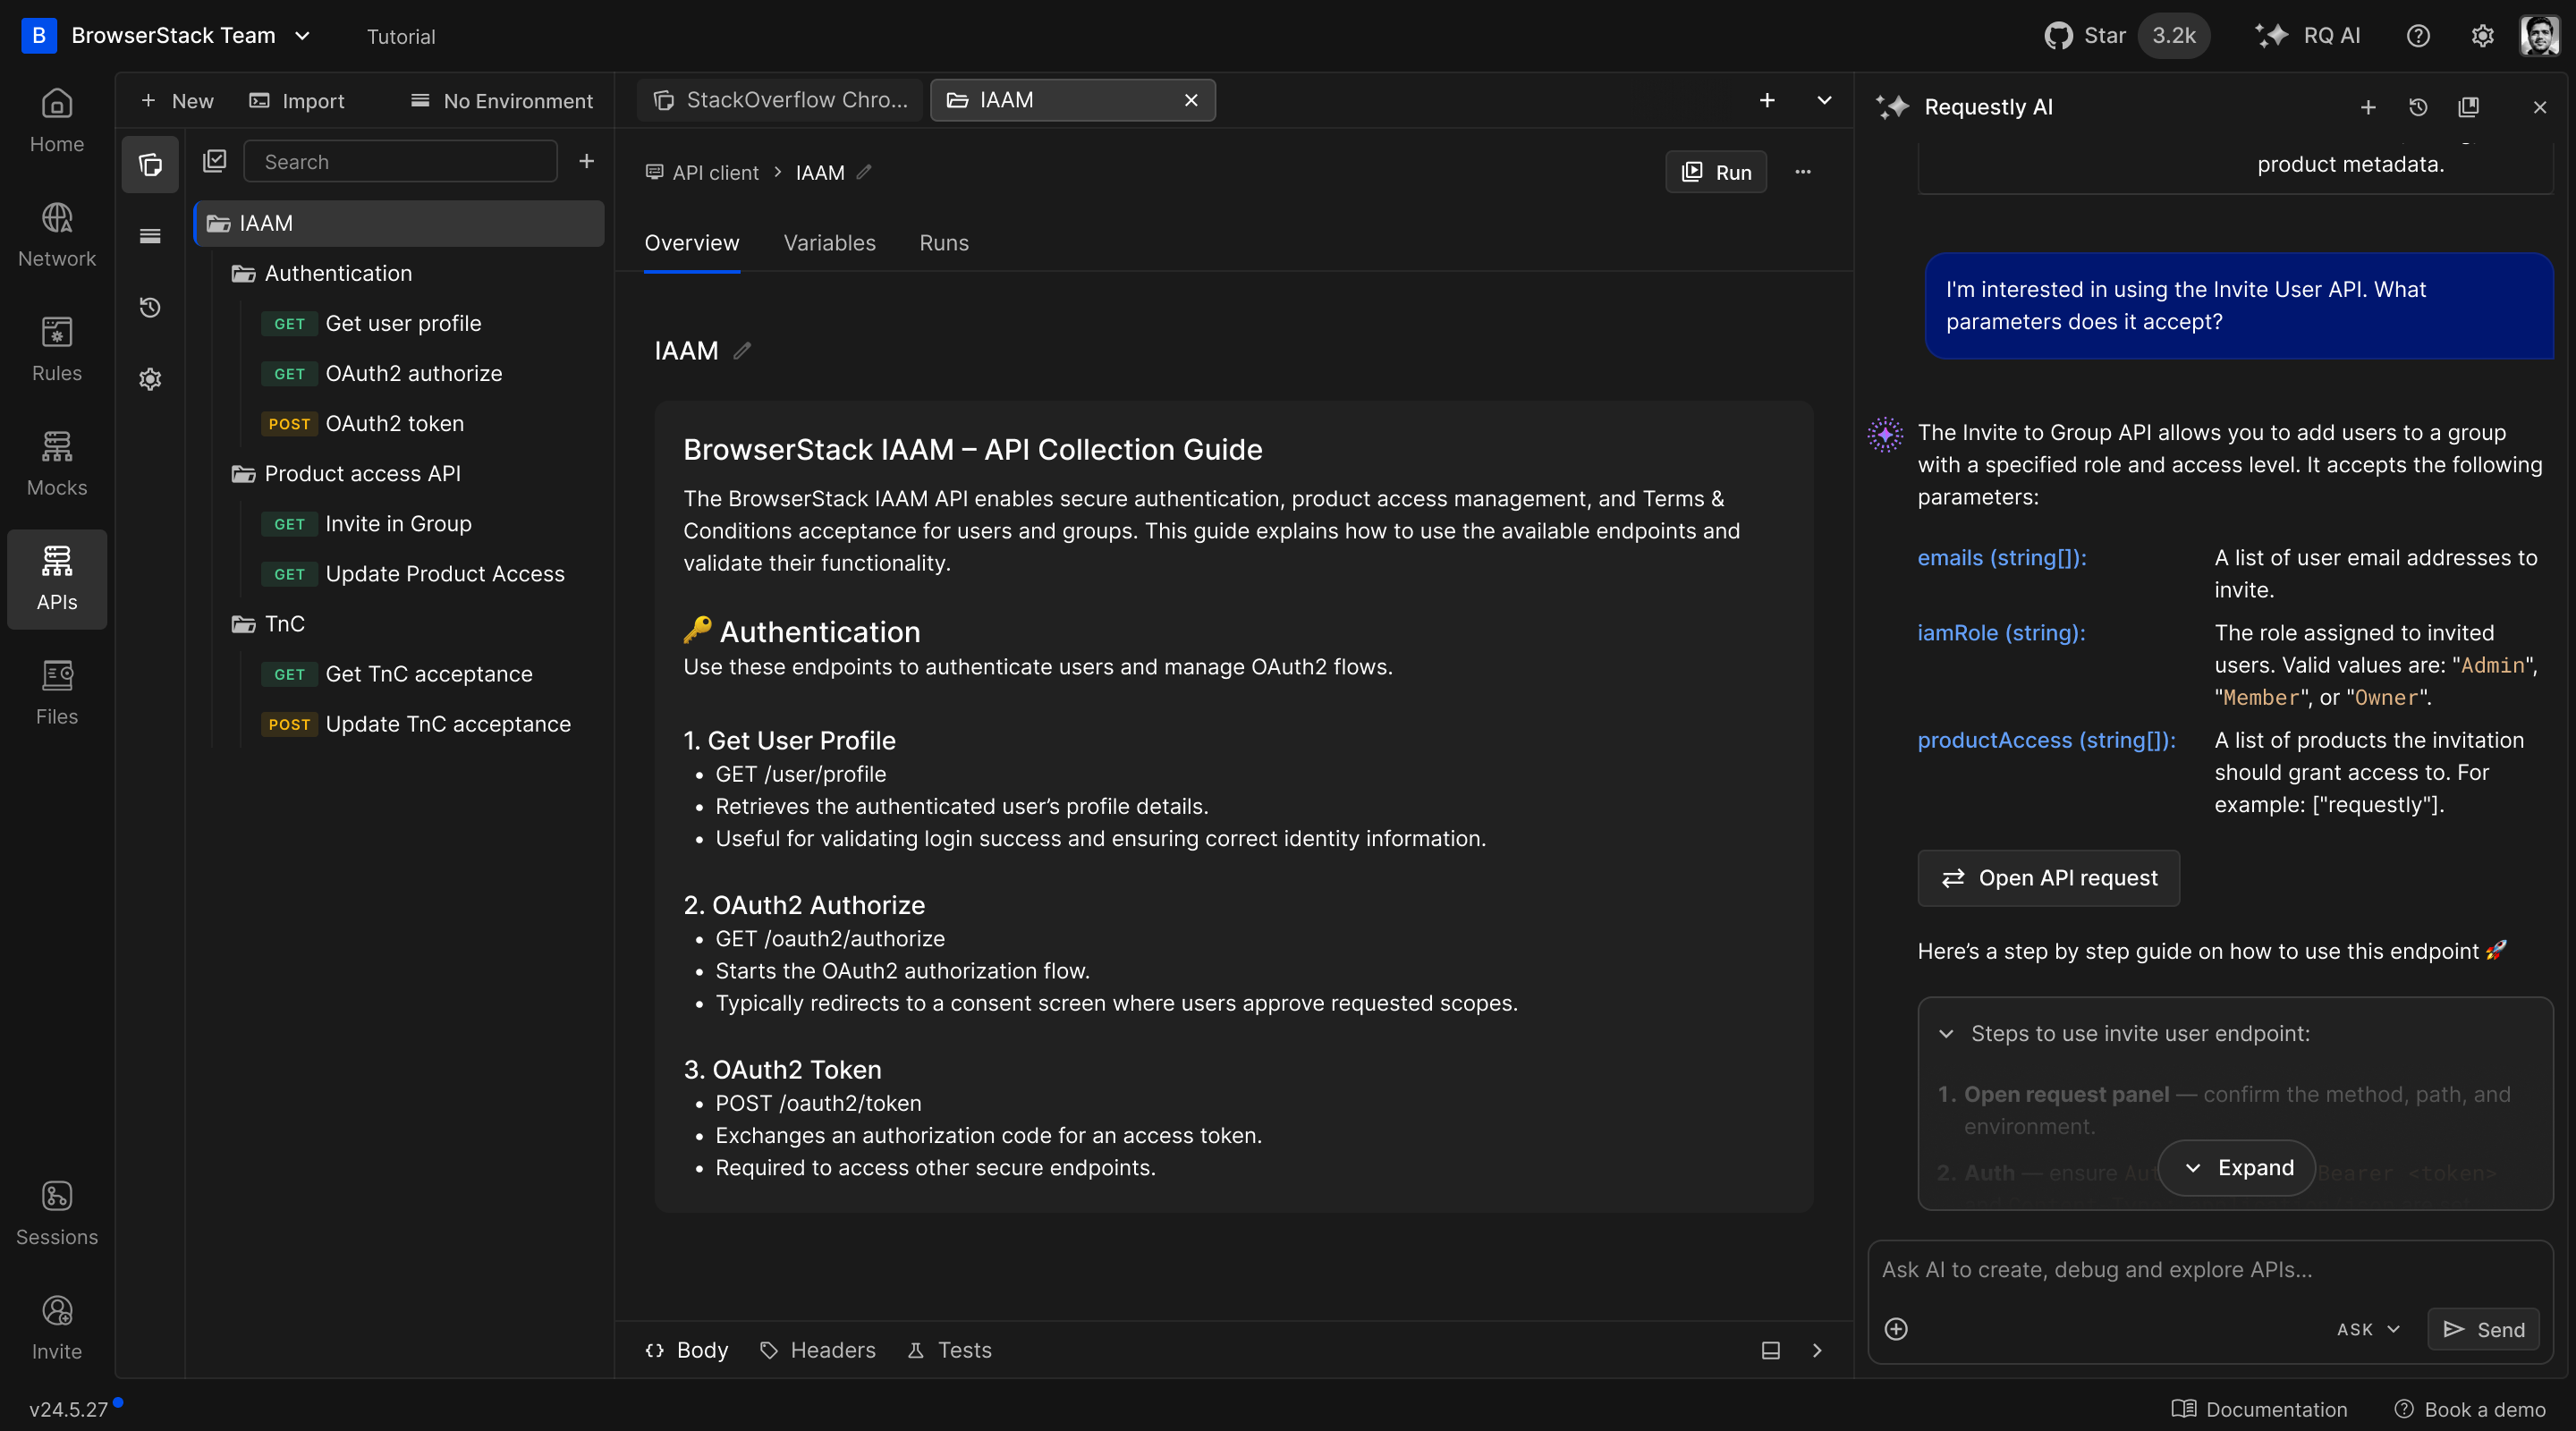2576x1431 pixels.
Task: Open the RQ AI button
Action: 2307,36
